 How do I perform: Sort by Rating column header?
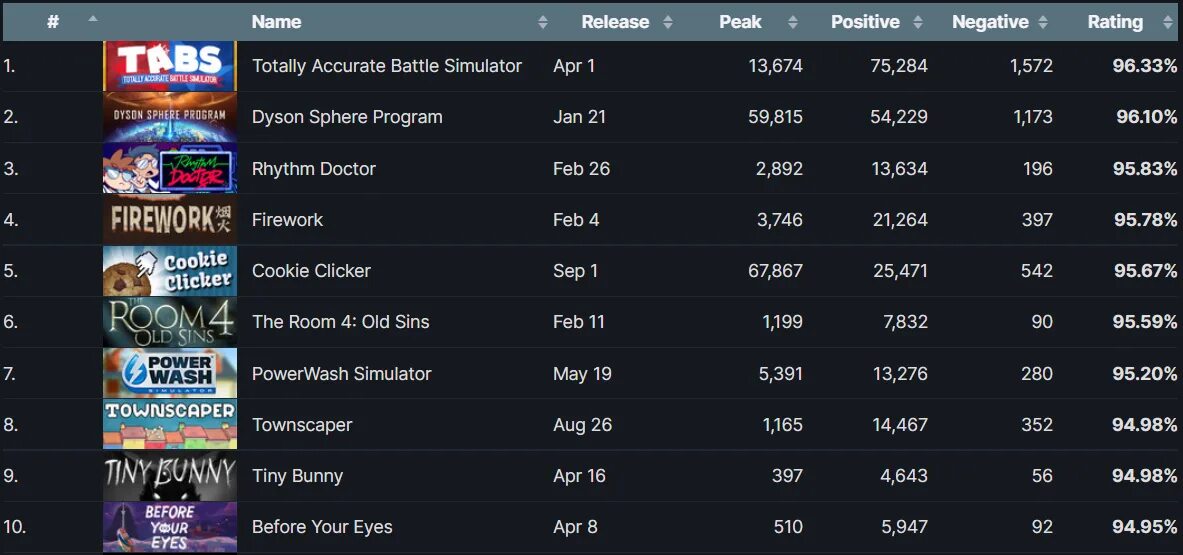(1115, 22)
